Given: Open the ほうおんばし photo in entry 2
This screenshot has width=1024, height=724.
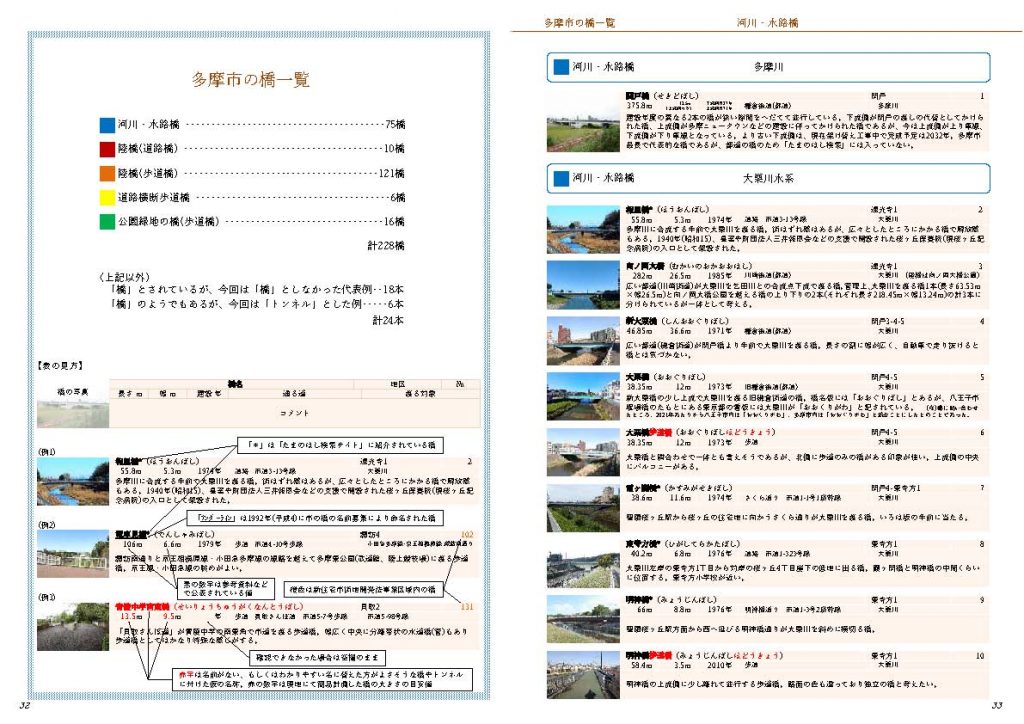Looking at the screenshot, I should pyautogui.click(x=583, y=230).
